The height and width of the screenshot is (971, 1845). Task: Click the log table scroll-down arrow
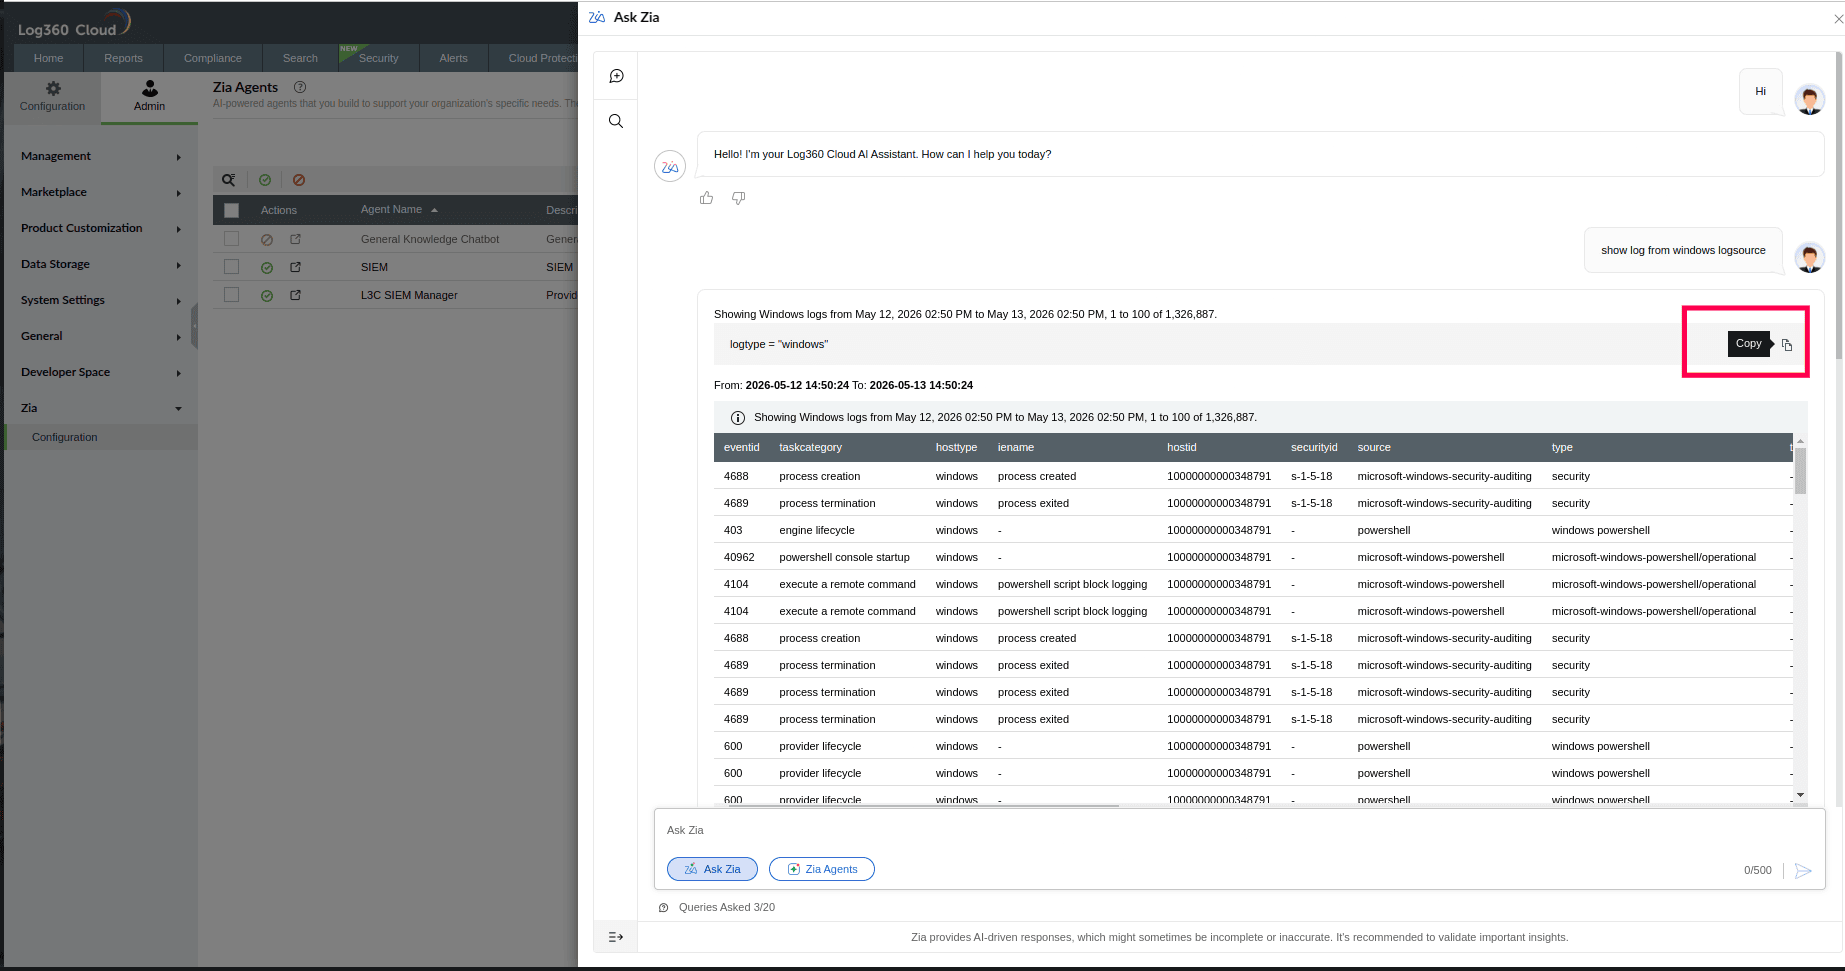(1800, 795)
